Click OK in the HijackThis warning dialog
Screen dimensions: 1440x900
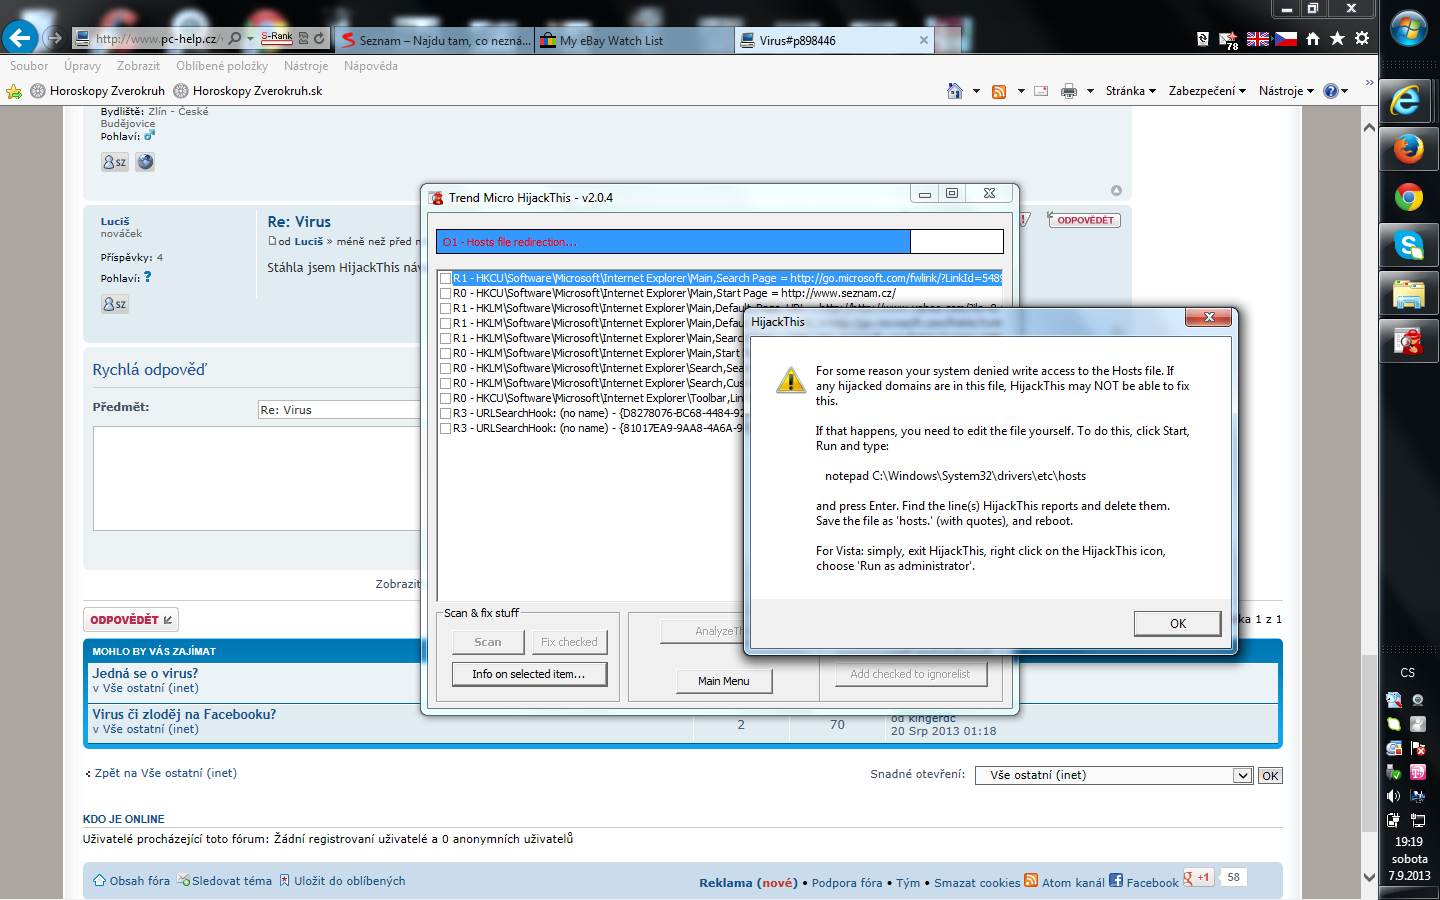point(1177,623)
